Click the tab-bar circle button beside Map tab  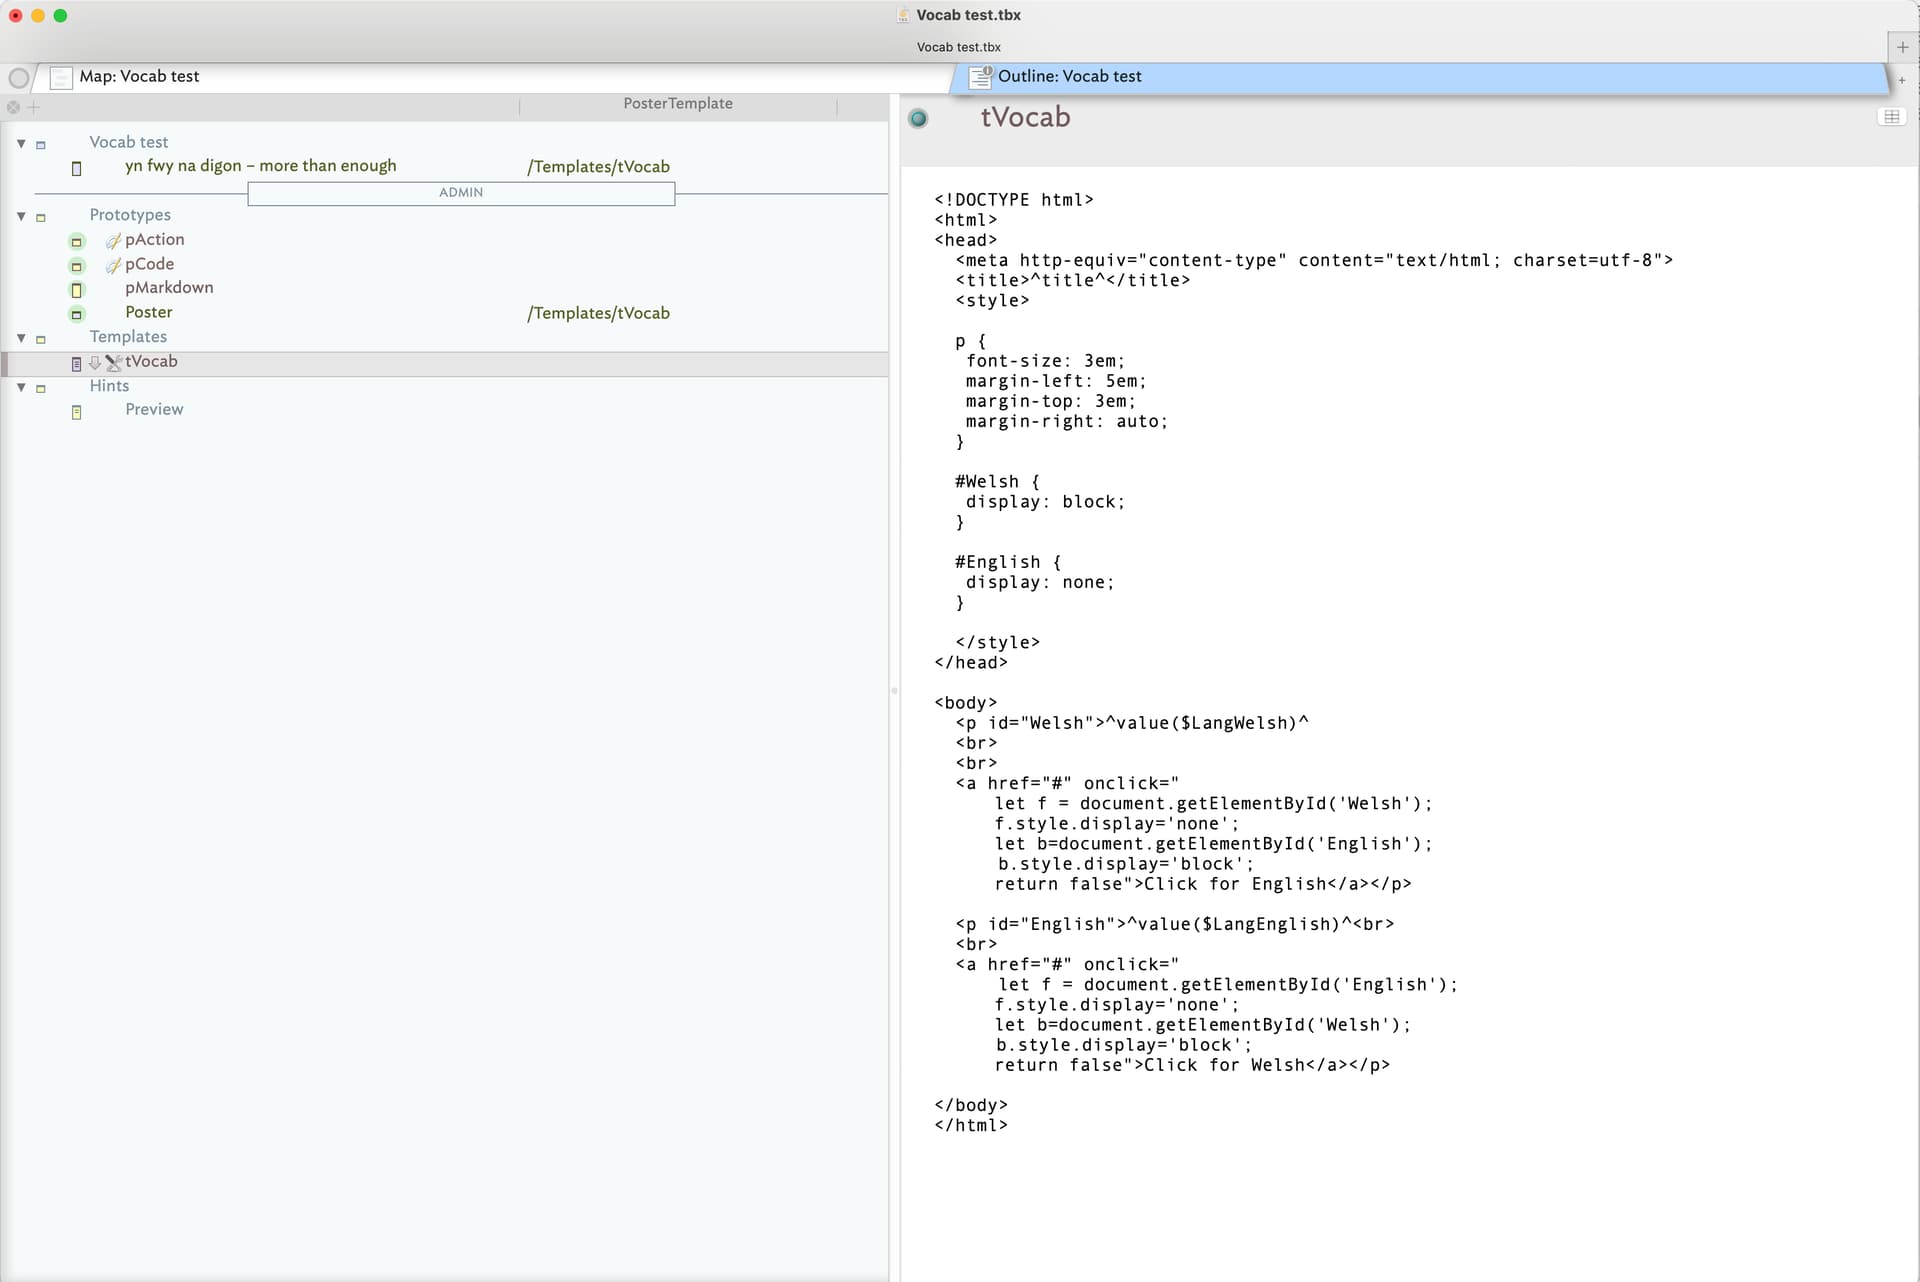[x=18, y=78]
